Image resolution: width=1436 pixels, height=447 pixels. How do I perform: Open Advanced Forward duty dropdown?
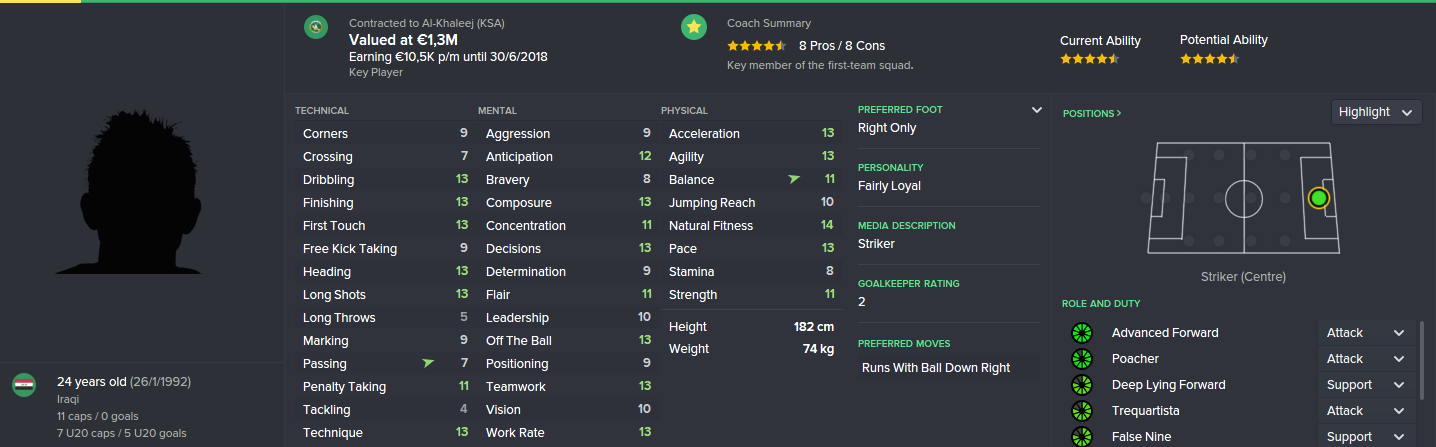[1366, 333]
